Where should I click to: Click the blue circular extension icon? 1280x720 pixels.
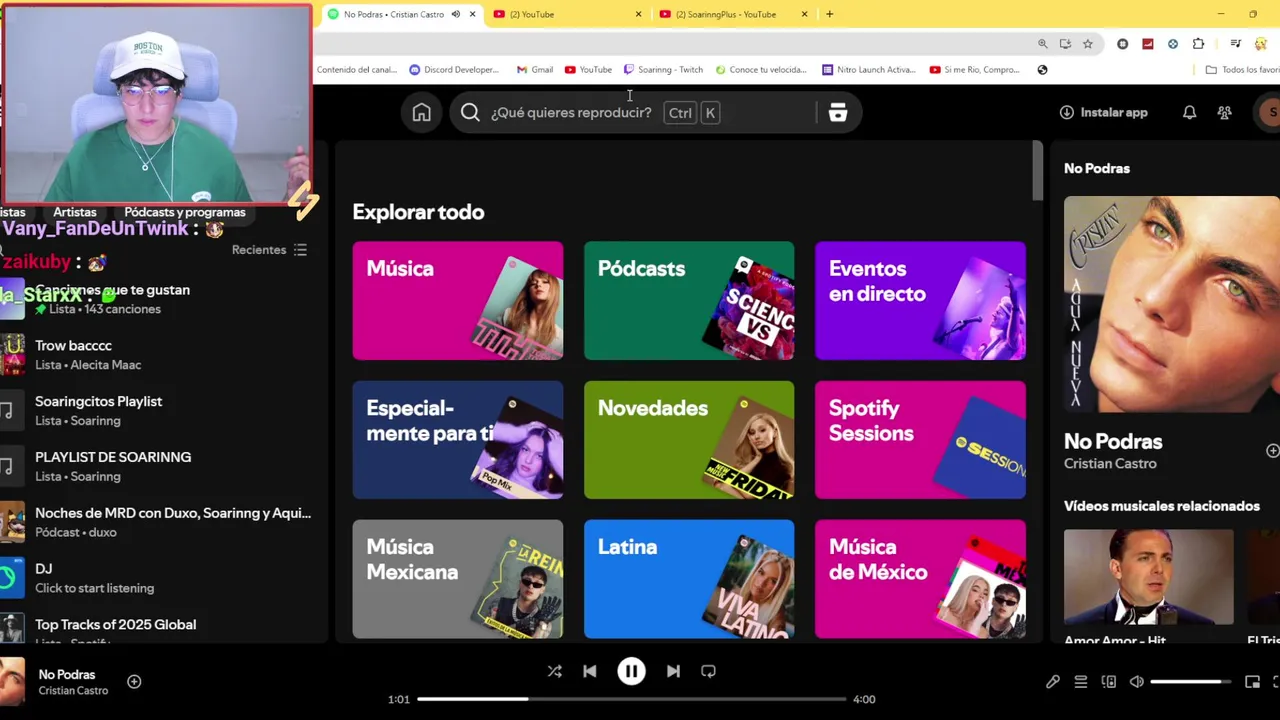[1172, 44]
